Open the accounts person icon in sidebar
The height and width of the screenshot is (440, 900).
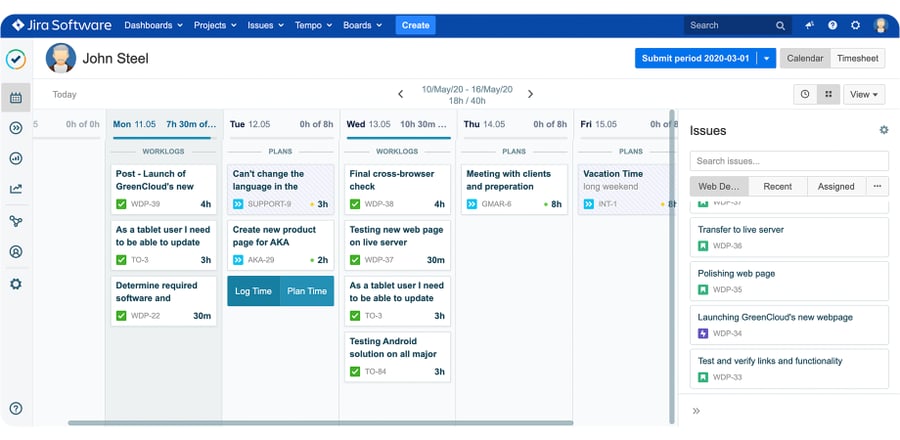click(x=16, y=251)
